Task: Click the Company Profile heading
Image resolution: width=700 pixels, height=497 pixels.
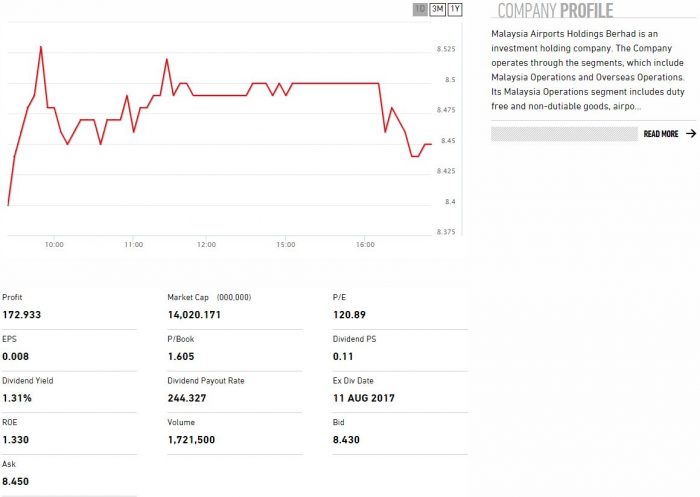Action: point(555,11)
